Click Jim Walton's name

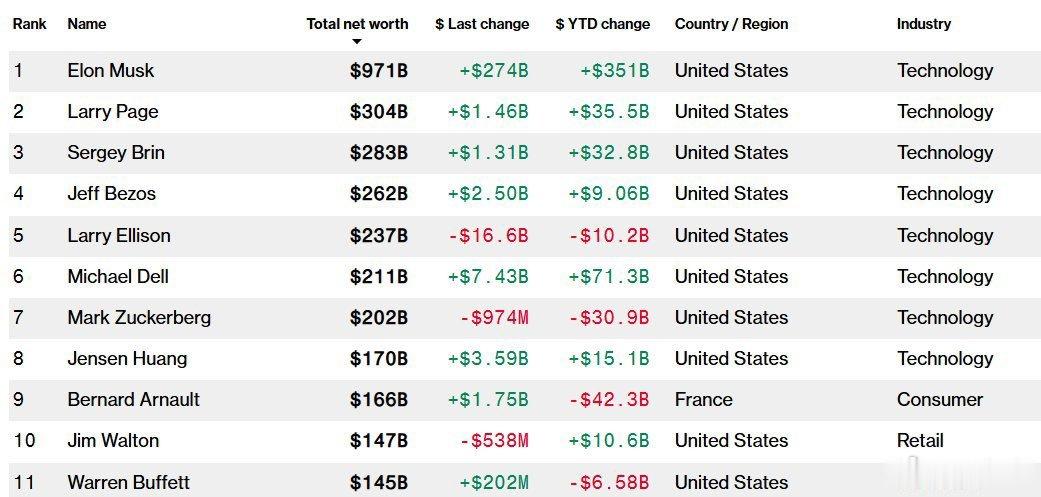(113, 441)
